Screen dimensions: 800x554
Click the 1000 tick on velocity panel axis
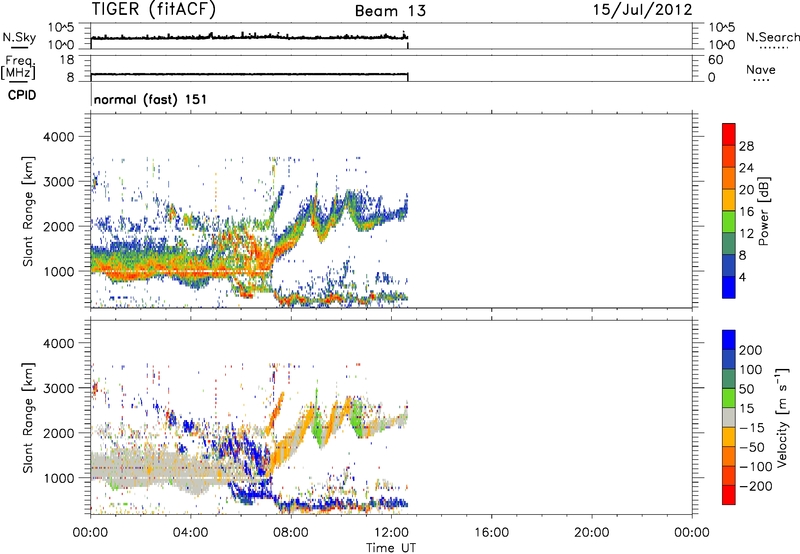(58, 478)
